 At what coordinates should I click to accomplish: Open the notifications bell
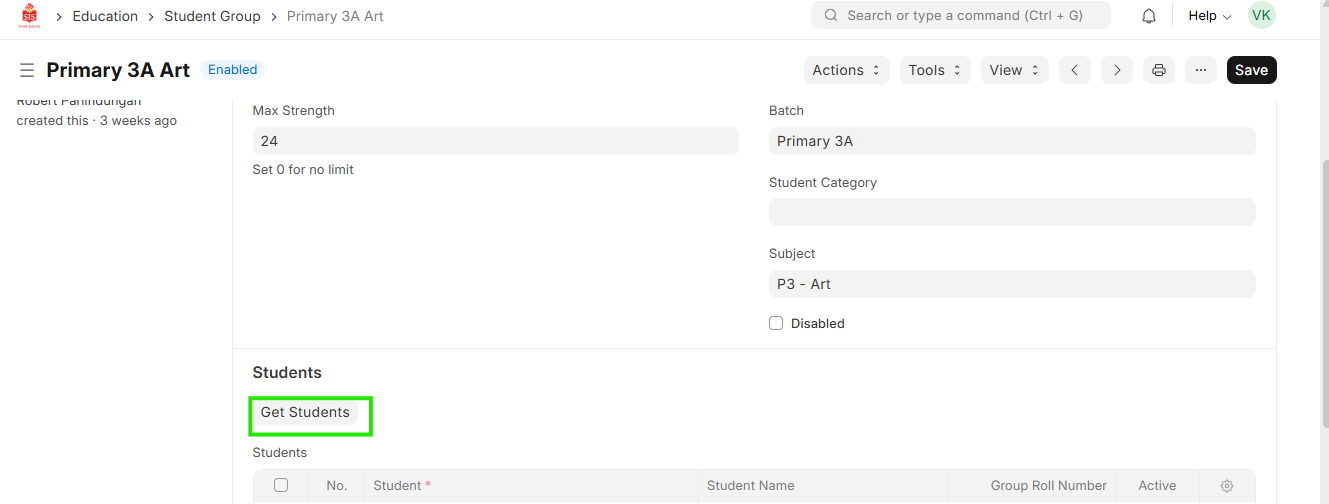(1149, 16)
